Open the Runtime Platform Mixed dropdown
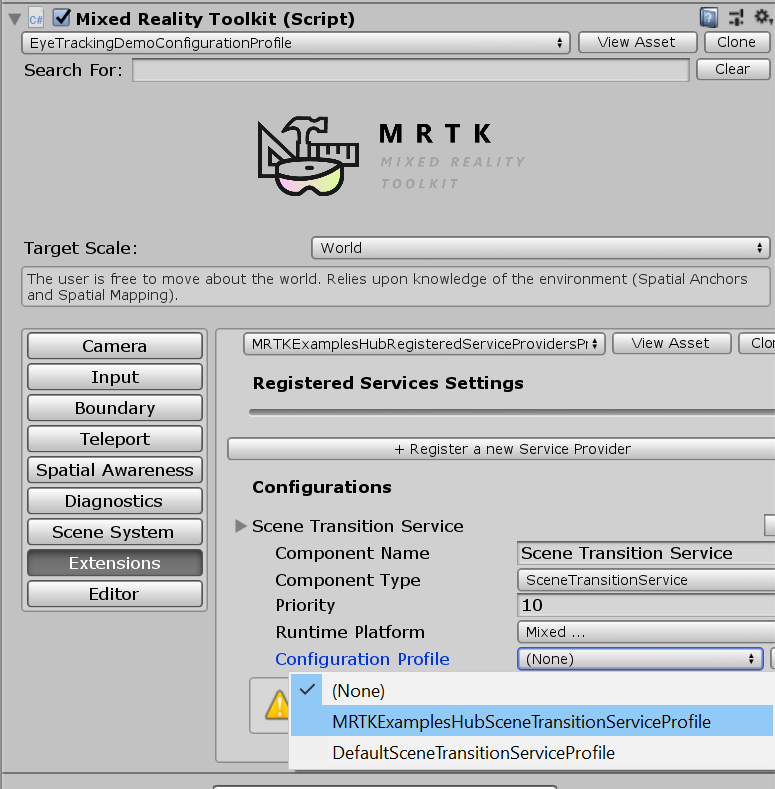 pyautogui.click(x=646, y=632)
